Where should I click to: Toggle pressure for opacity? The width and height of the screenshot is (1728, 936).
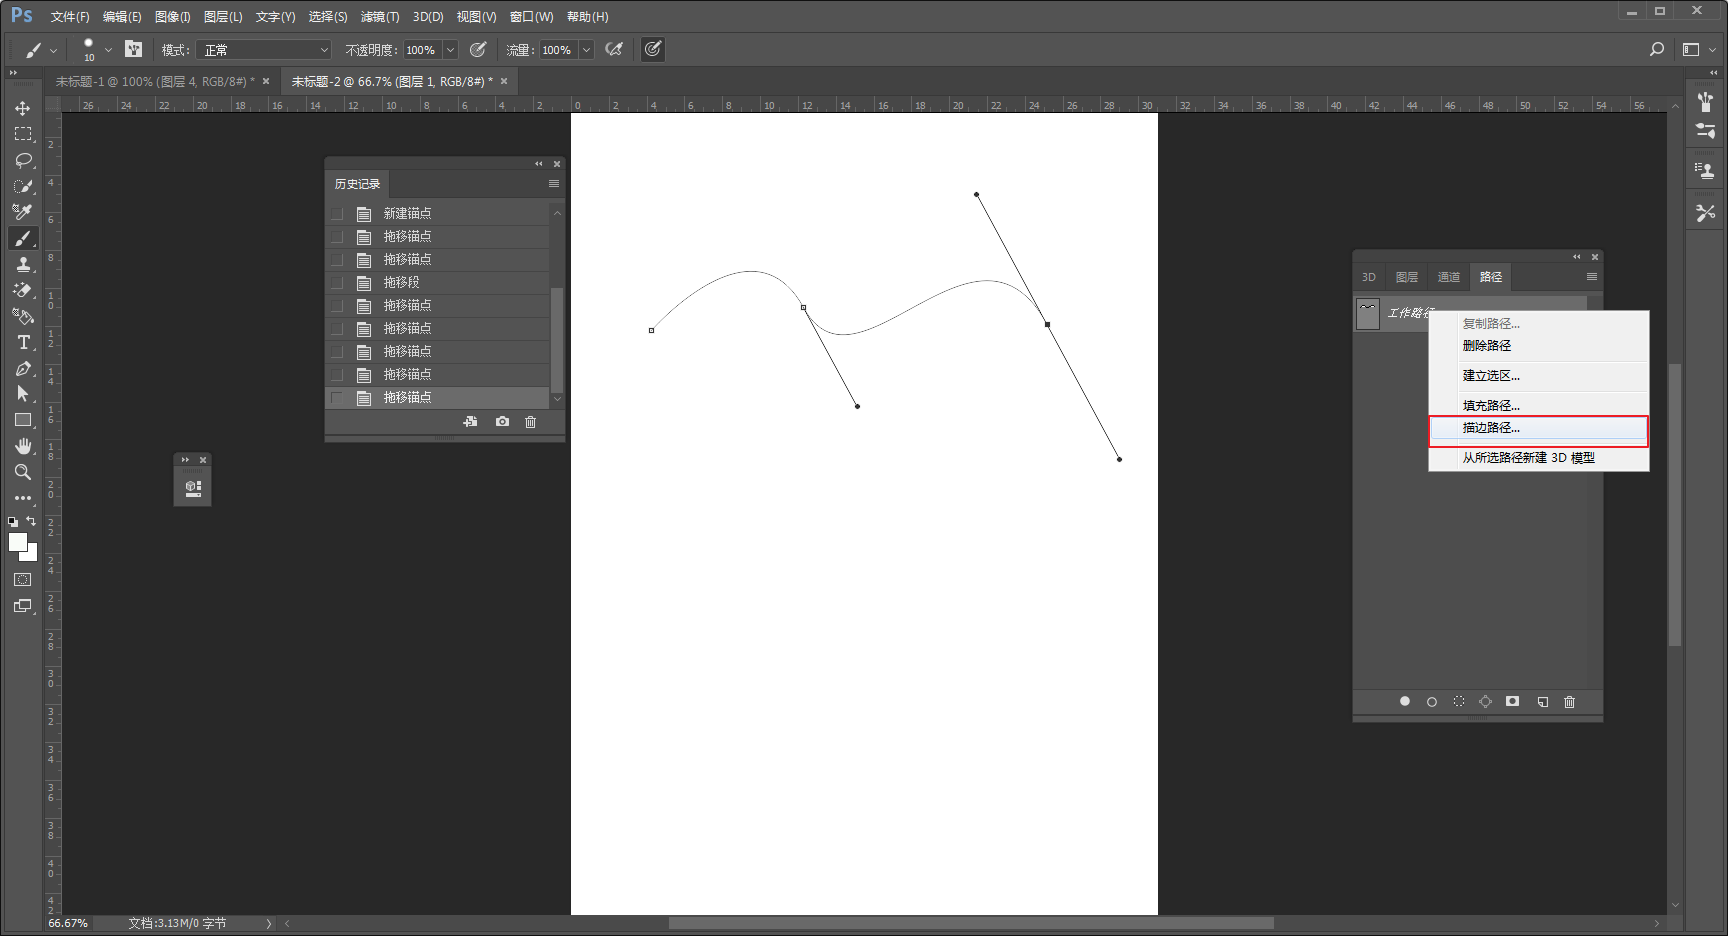click(478, 49)
